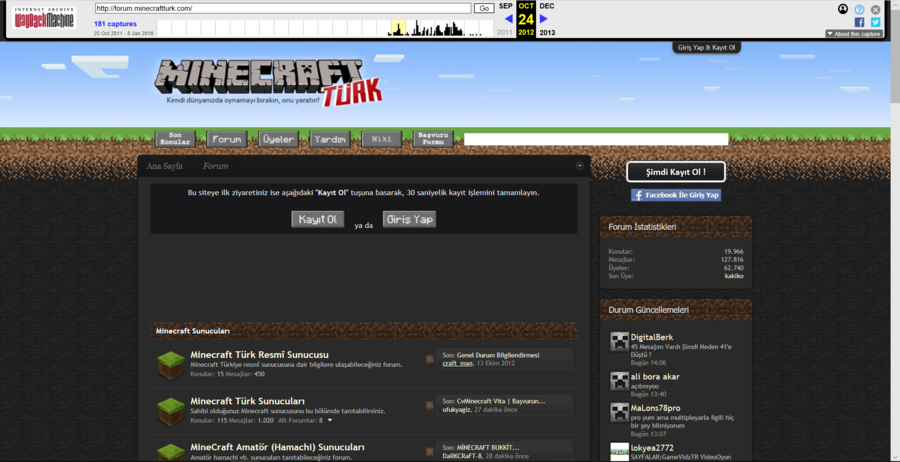Click MaLons78pro creeper avatar
Screen dimensions: 900x462
[619, 413]
